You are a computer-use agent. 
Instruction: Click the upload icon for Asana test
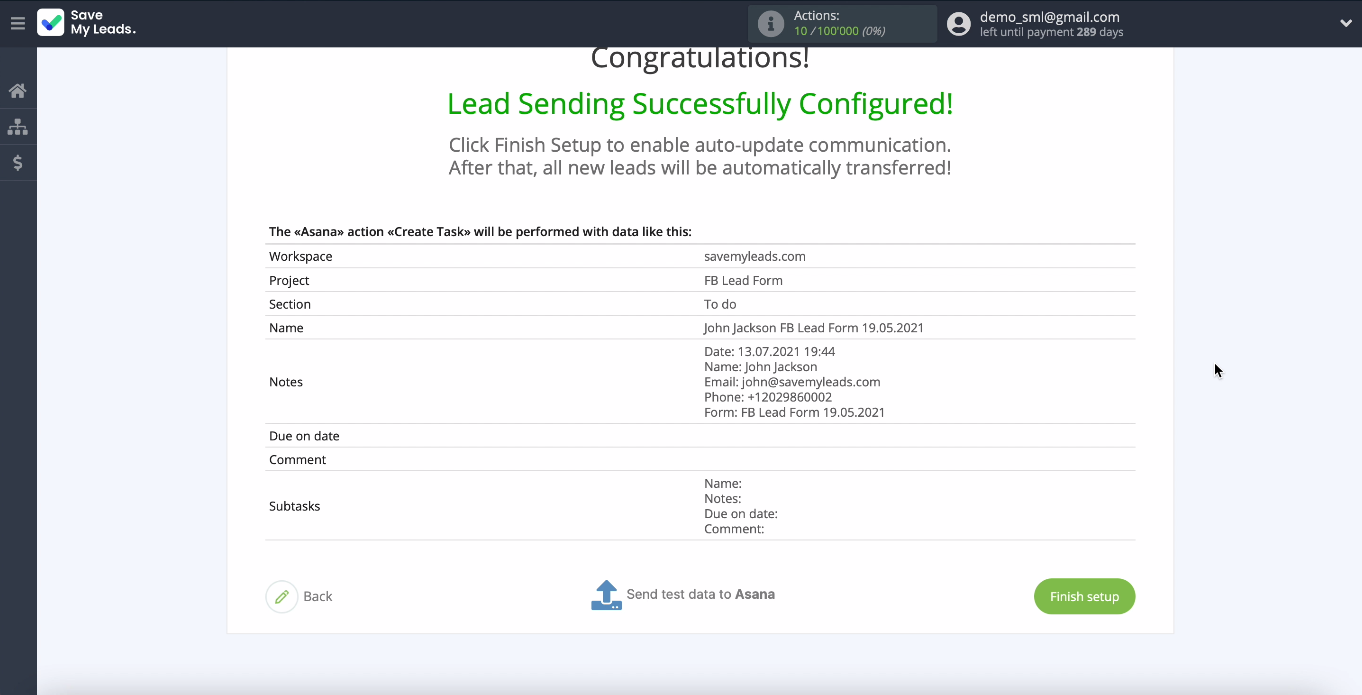pos(606,595)
